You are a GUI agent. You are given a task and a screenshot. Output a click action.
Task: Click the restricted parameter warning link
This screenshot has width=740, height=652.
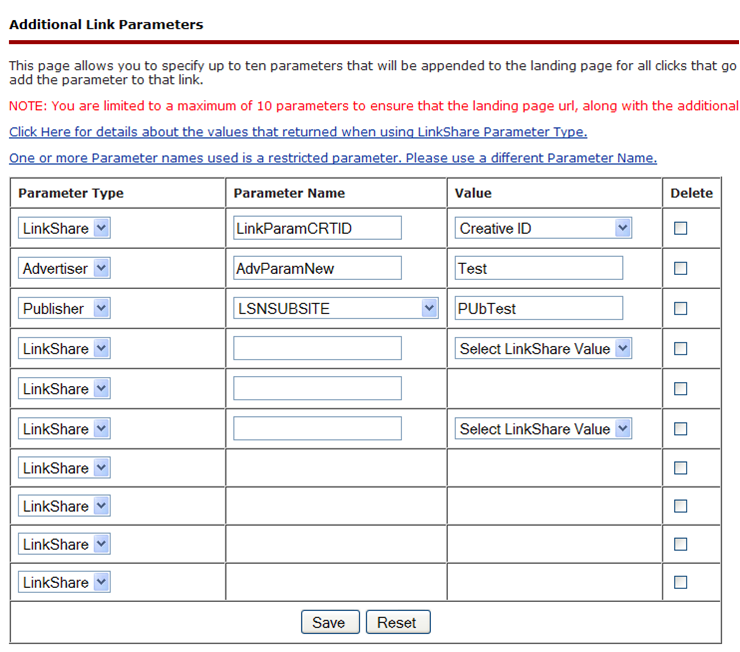click(332, 158)
